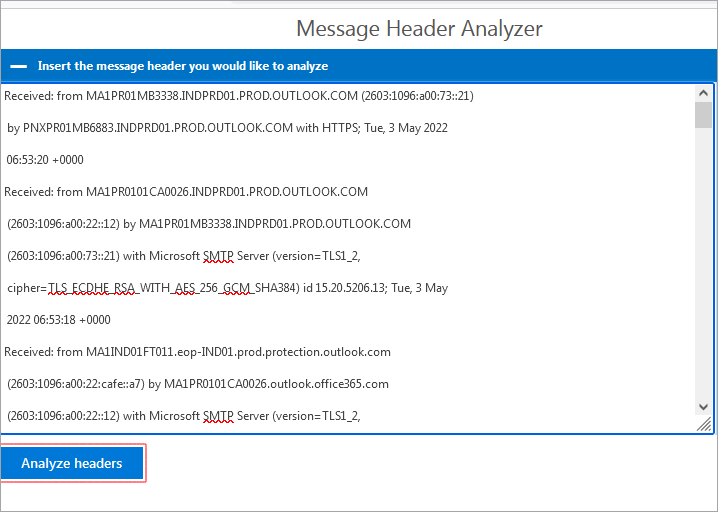Click the 'by PNXPR01MB6883' line with HTTPS
The width and height of the screenshot is (718, 512).
click(227, 128)
